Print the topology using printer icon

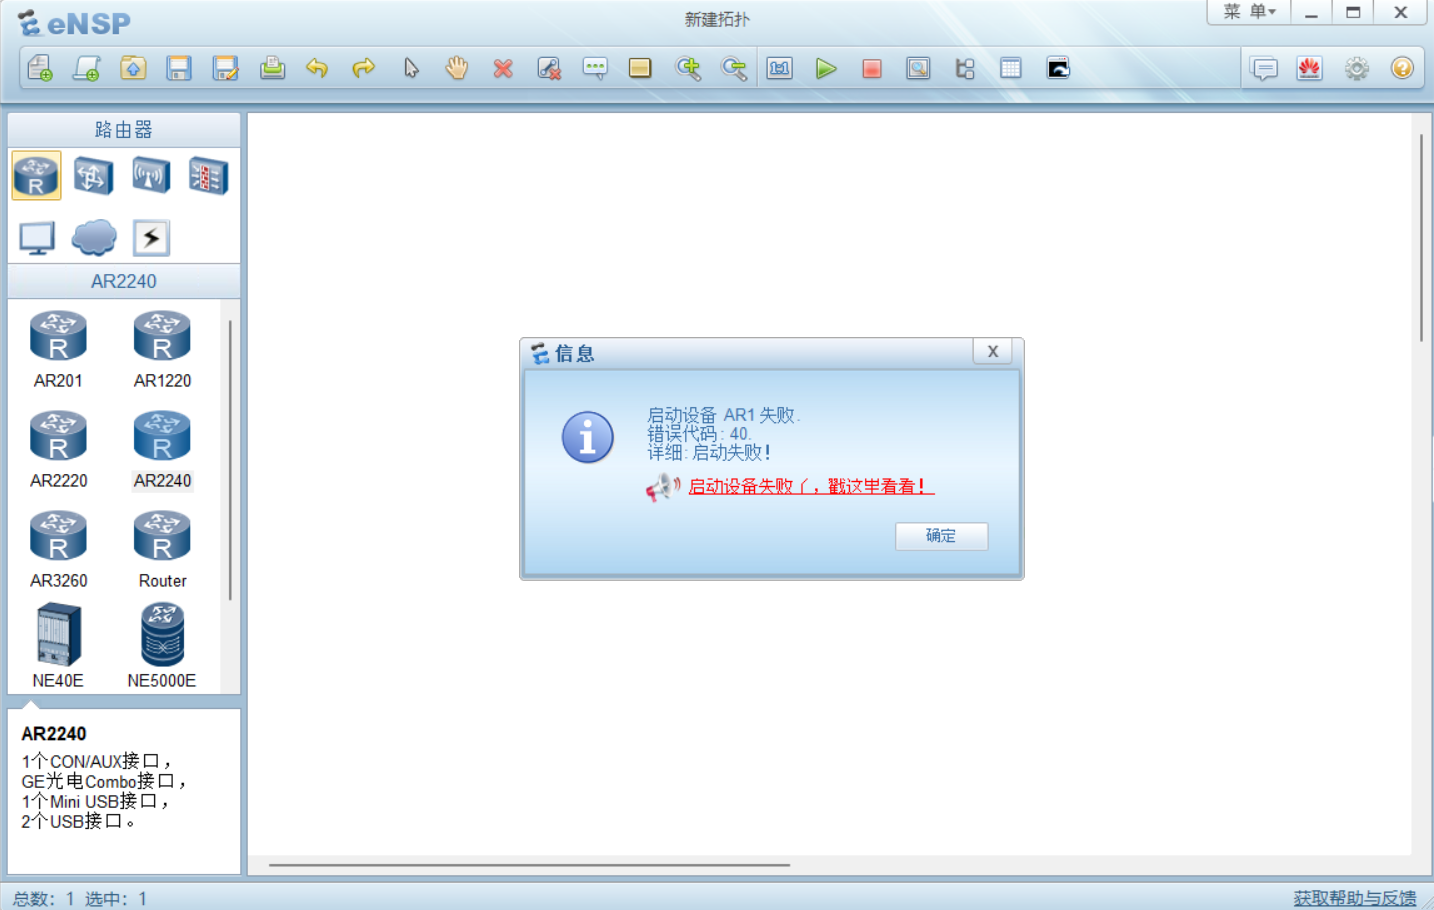coord(272,68)
